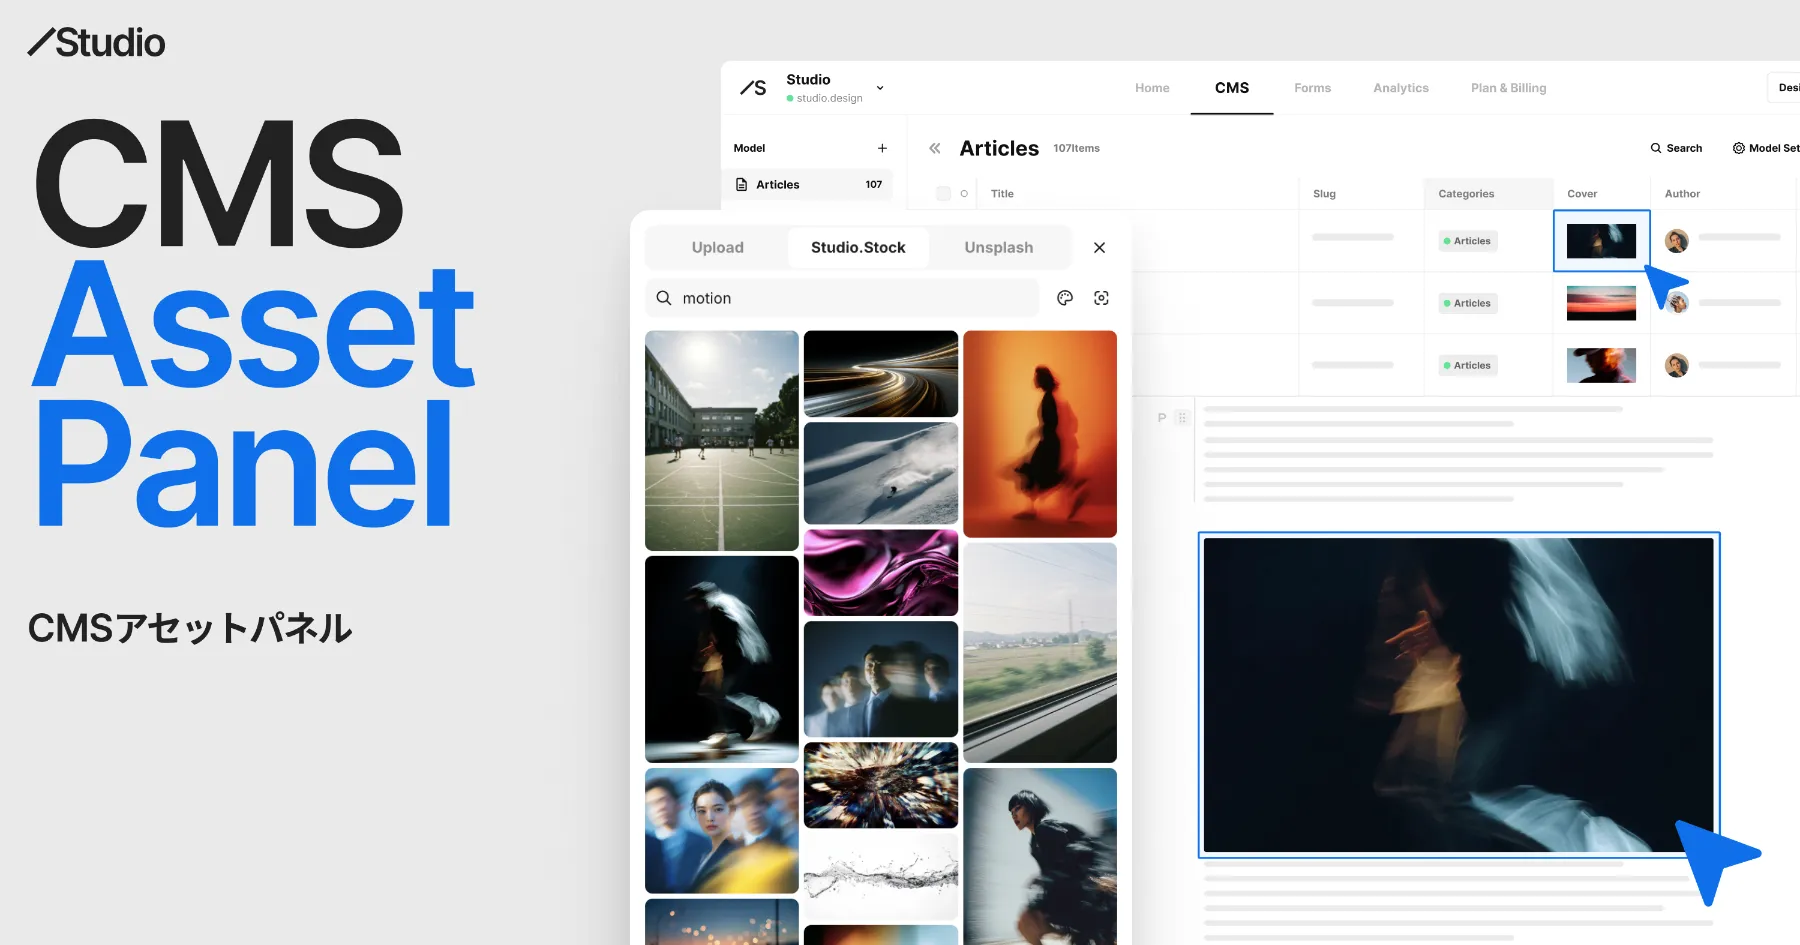Viewport: 1800px width, 945px height.
Task: Click the Studio slash logo in the CMS header
Action: pyautogui.click(x=753, y=88)
